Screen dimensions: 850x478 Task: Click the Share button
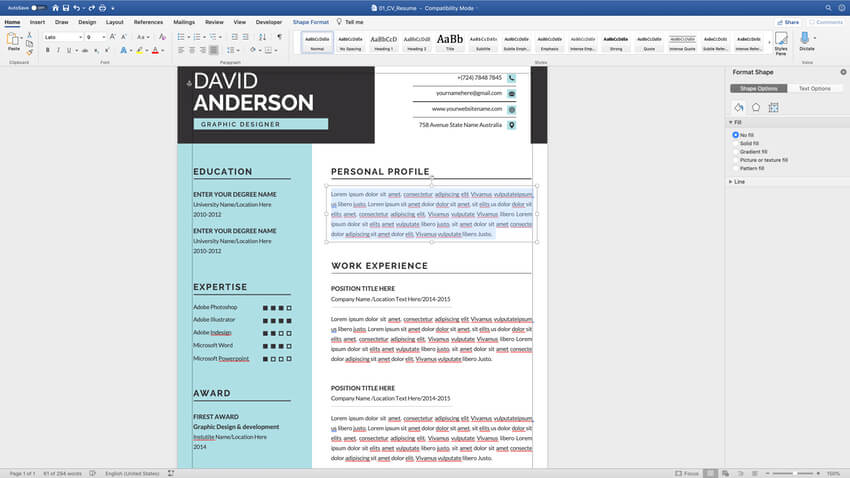pyautogui.click(x=788, y=22)
